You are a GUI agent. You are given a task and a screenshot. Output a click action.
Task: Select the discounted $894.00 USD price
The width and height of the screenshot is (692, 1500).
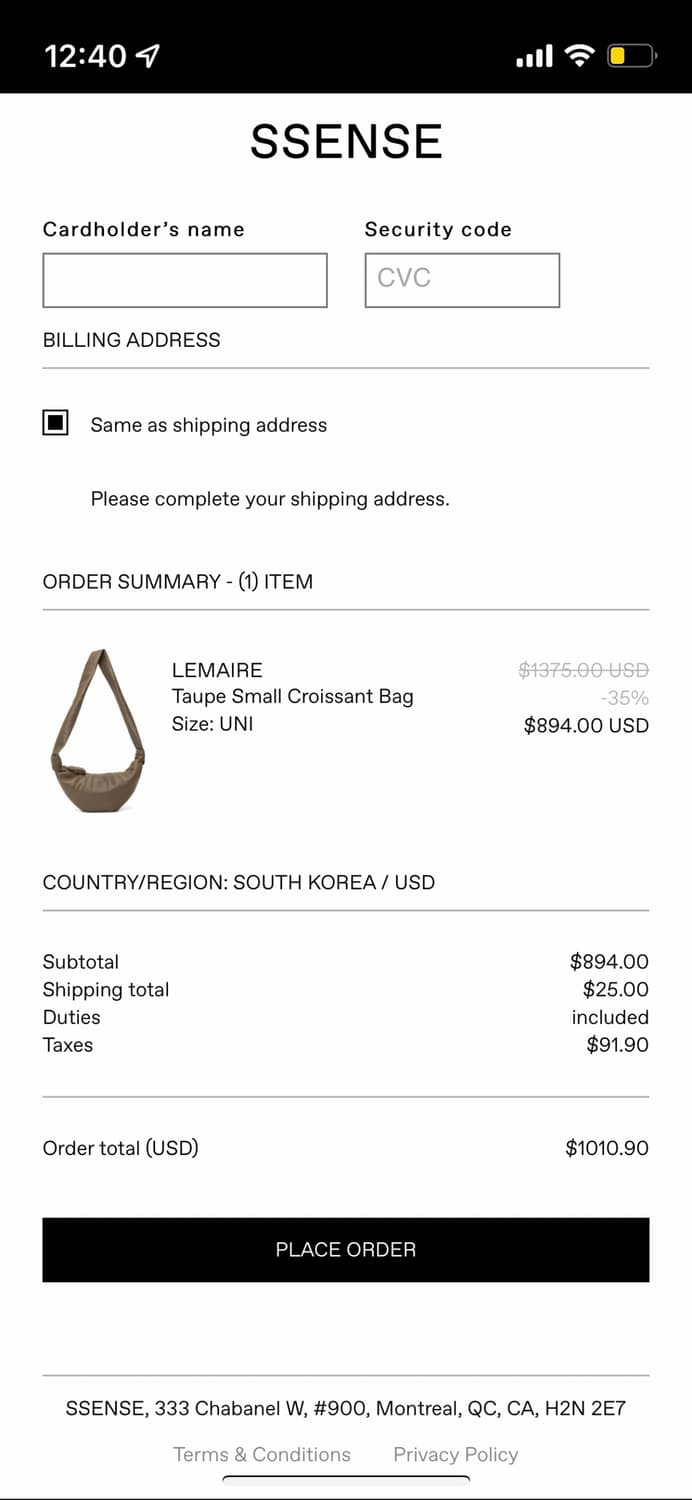tap(587, 725)
